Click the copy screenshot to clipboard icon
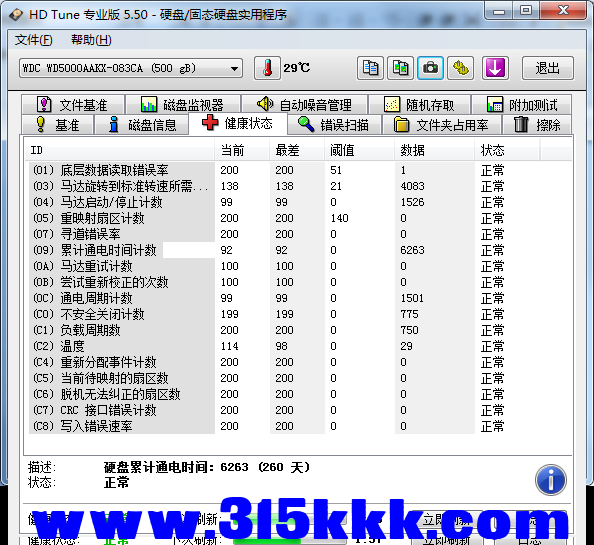Image resolution: width=594 pixels, height=545 pixels. coord(400,68)
